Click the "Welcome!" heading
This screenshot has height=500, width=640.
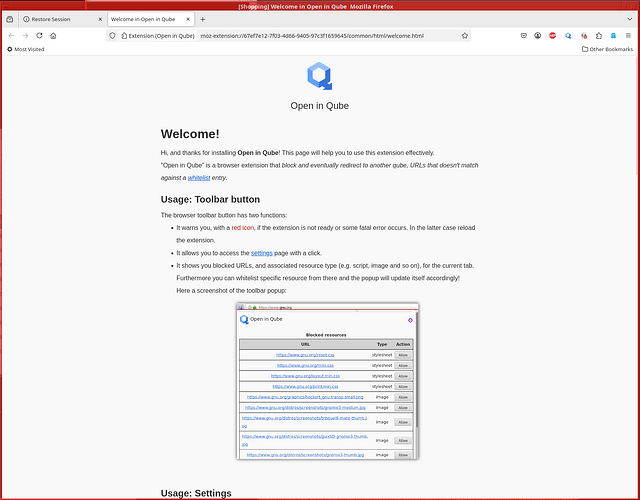pos(190,134)
